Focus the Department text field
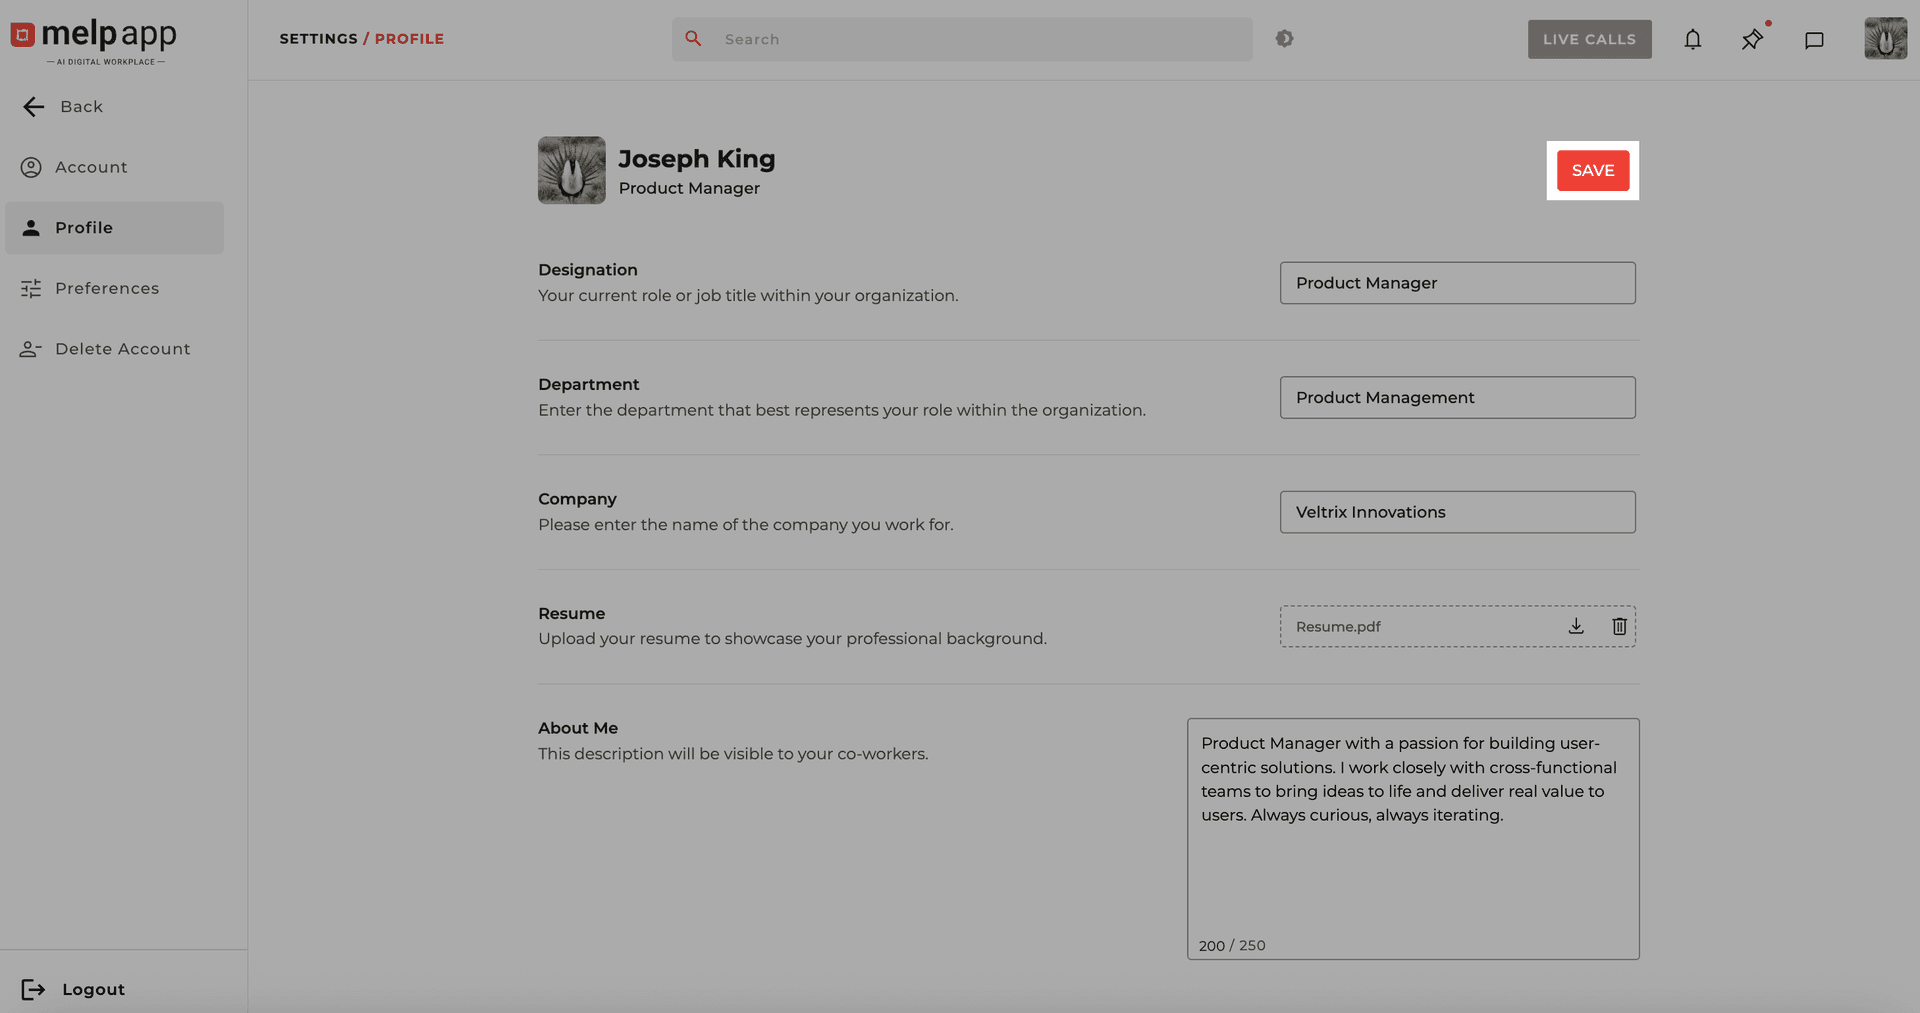 (x=1457, y=397)
